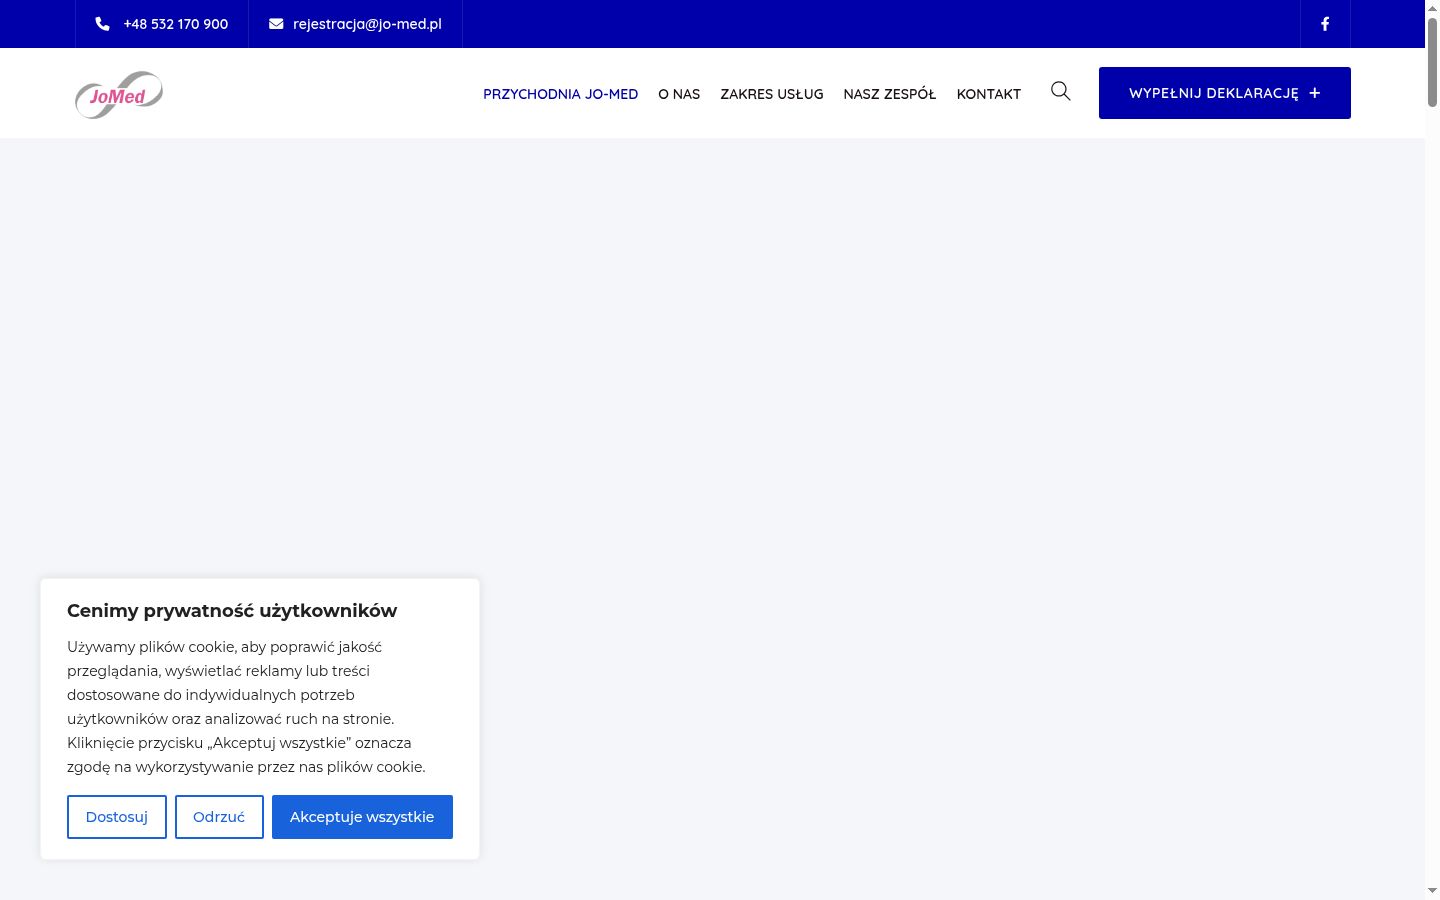Click the phone handset icon in top bar

pos(102,24)
